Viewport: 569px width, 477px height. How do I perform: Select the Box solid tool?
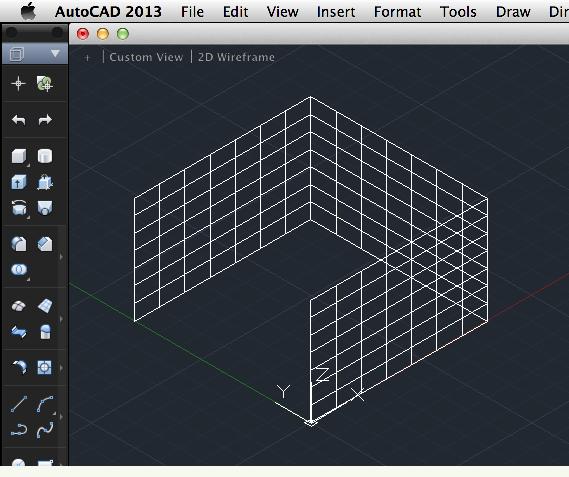pos(19,156)
